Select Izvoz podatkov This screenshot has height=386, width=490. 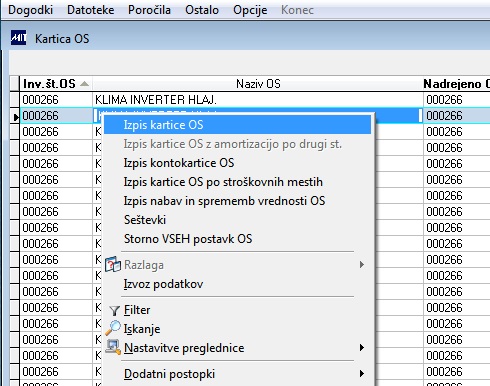(237, 284)
